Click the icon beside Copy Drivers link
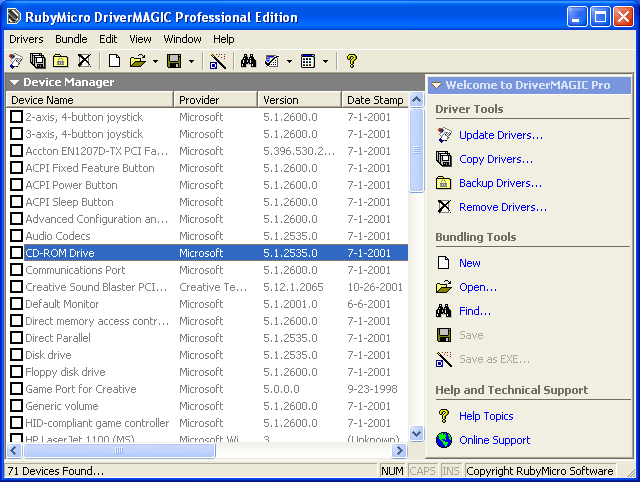 click(x=444, y=159)
